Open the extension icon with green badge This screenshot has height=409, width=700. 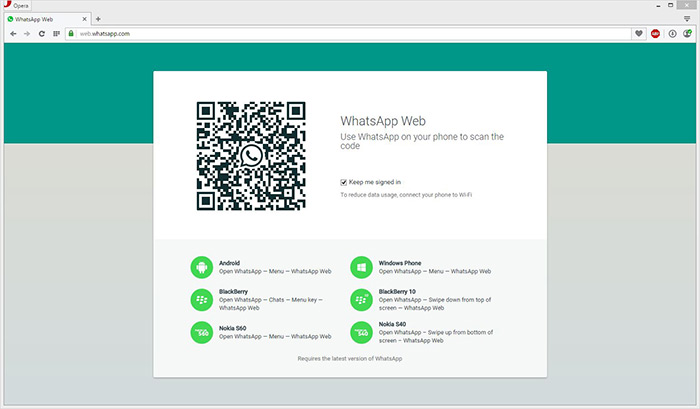pyautogui.click(x=687, y=33)
